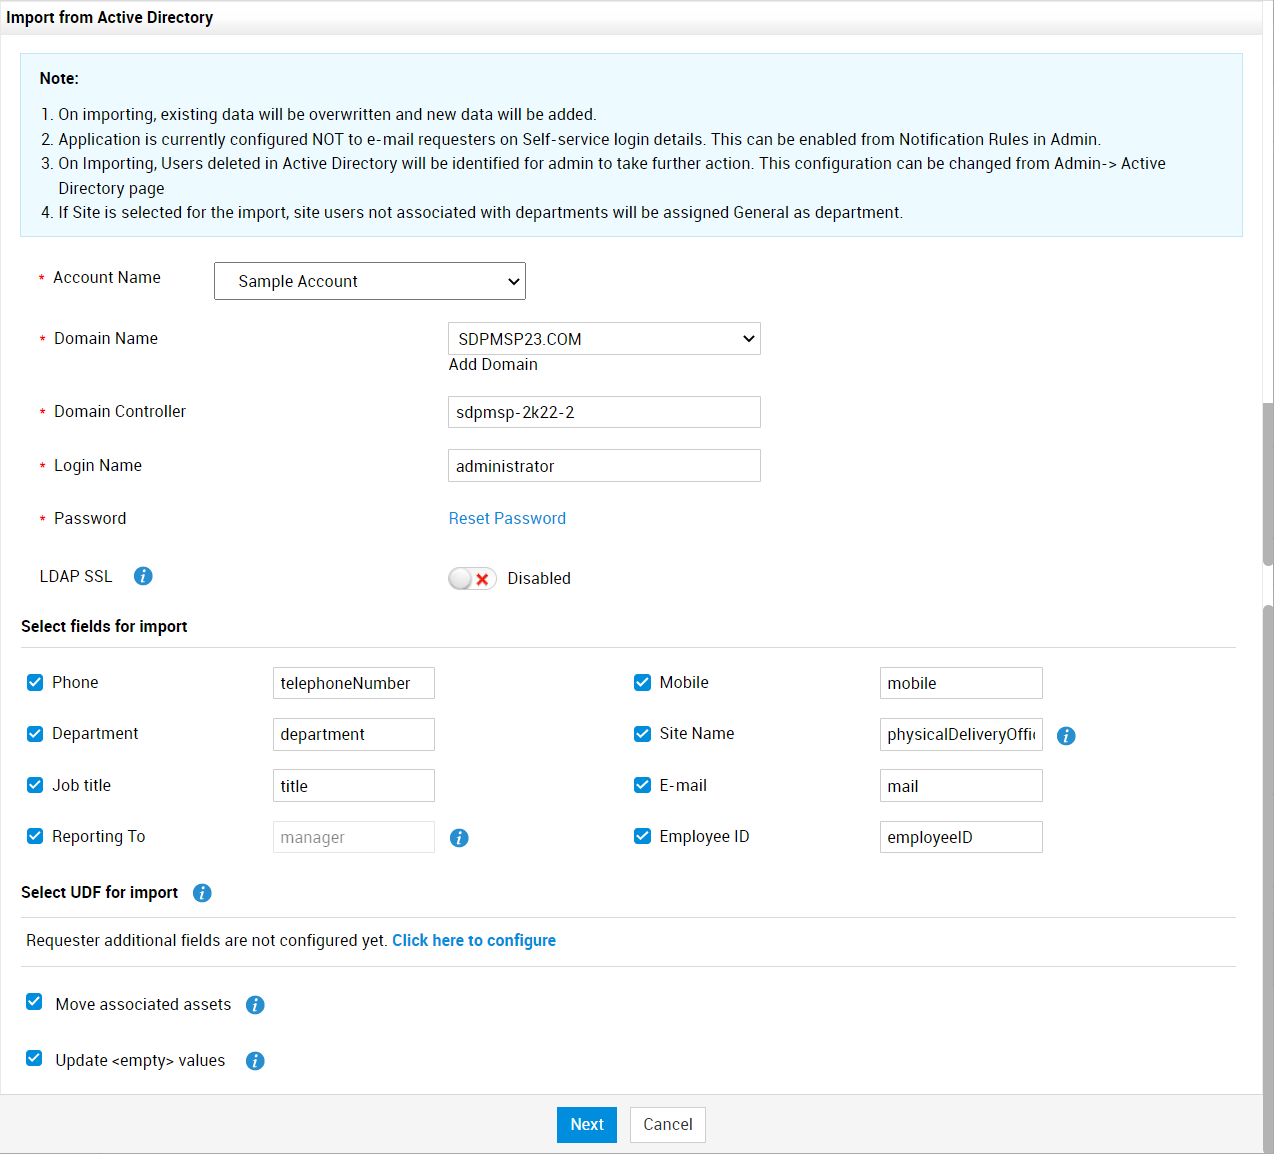Click info icon beside Move associated assets
The width and height of the screenshot is (1274, 1154).
click(255, 1005)
